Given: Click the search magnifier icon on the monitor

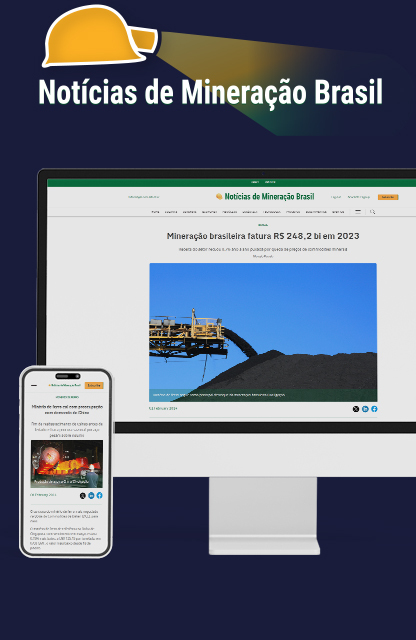Looking at the screenshot, I should (372, 212).
